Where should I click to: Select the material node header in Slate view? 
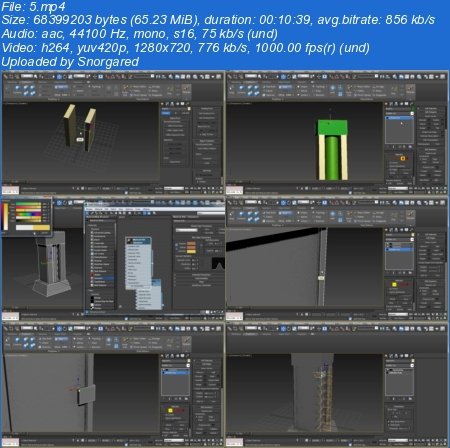(138, 241)
